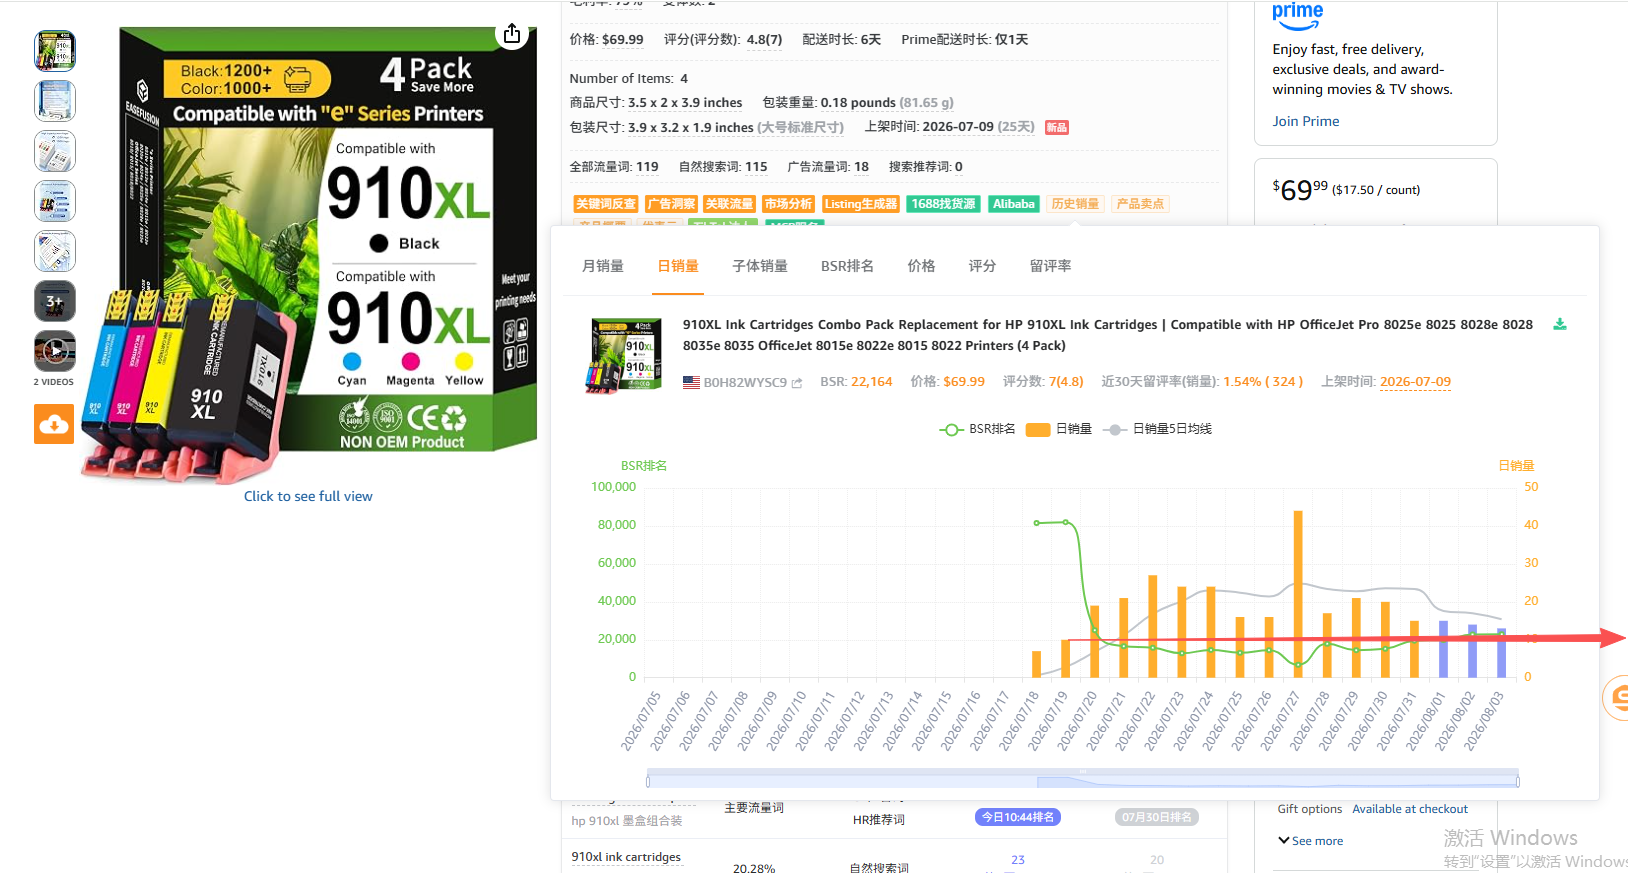Screen dimensions: 1628x873
Task: Click the 广告洞察 tag button
Action: coord(671,204)
